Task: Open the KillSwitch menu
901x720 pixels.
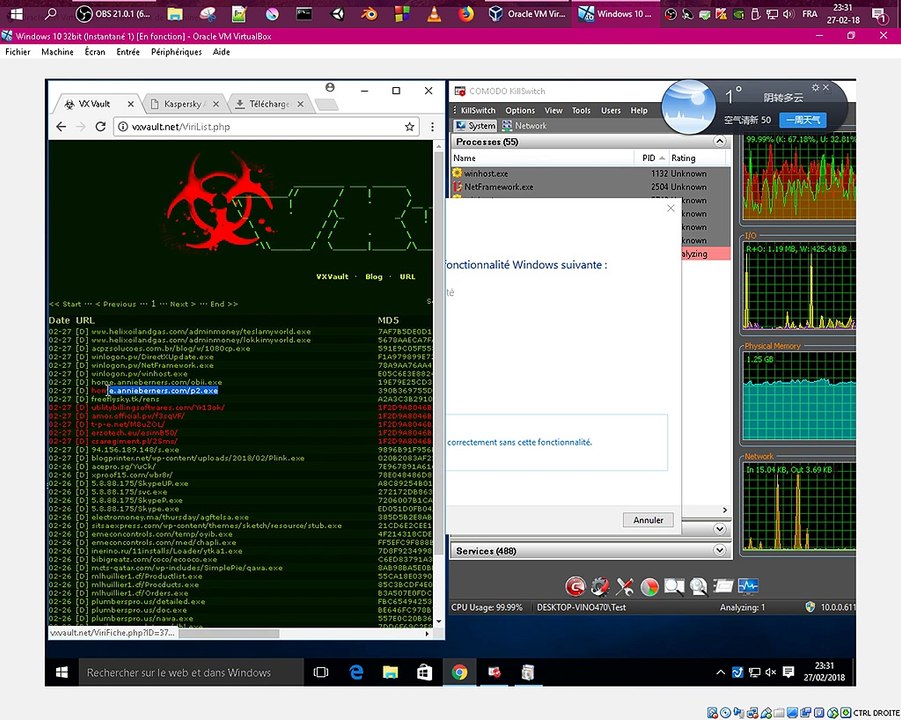Action: [478, 110]
